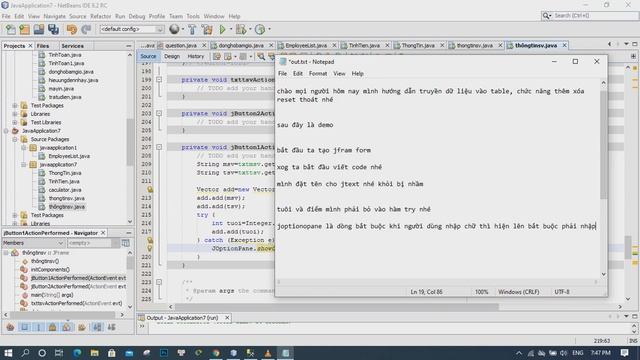Open the NetBeans Tools menu

click(x=193, y=16)
